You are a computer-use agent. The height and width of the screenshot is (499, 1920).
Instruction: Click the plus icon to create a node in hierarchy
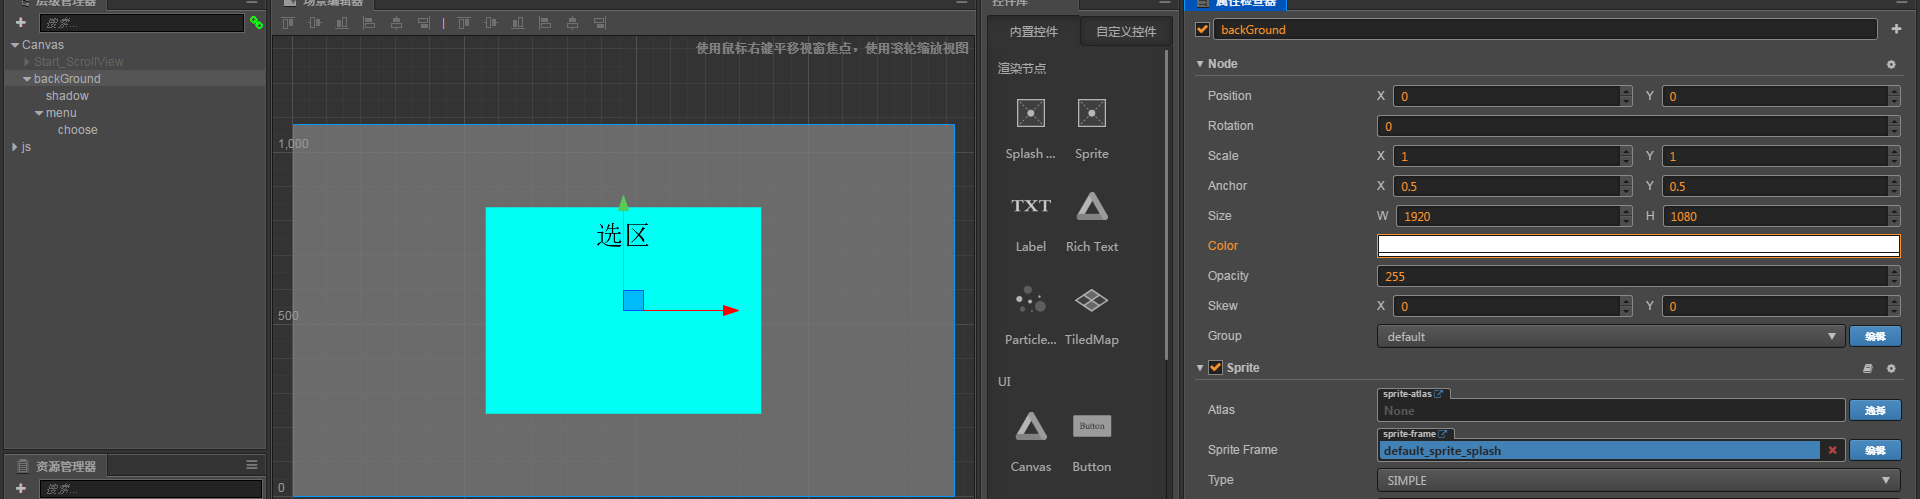(20, 22)
